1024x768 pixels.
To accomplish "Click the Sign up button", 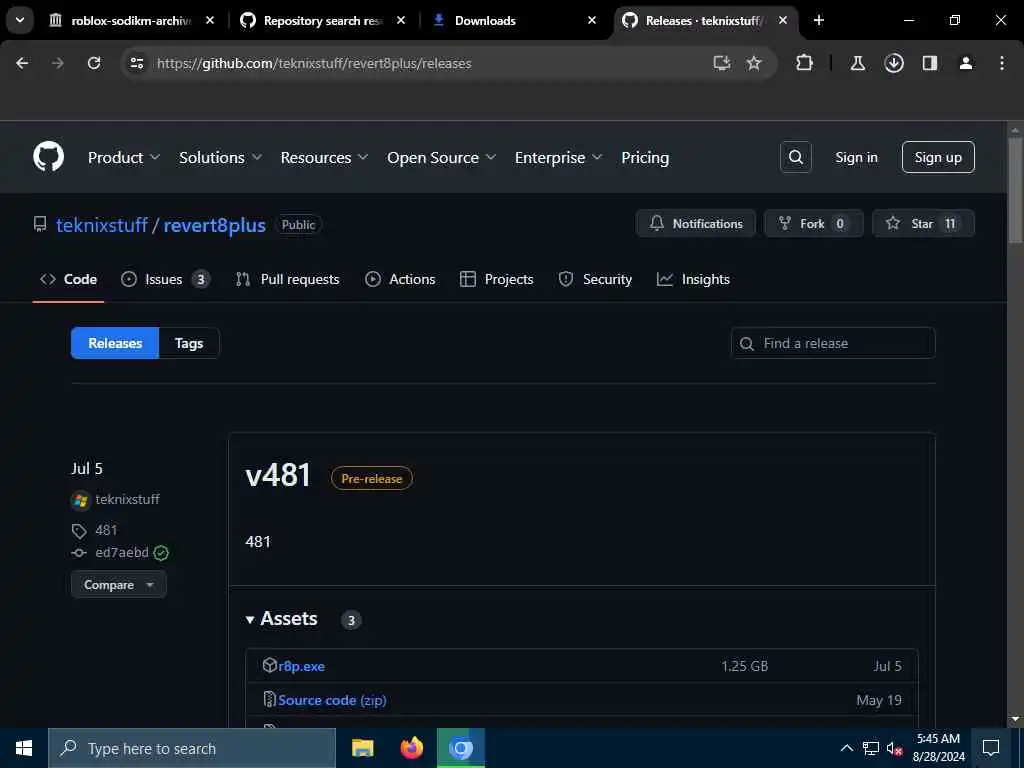I will pyautogui.click(x=938, y=157).
